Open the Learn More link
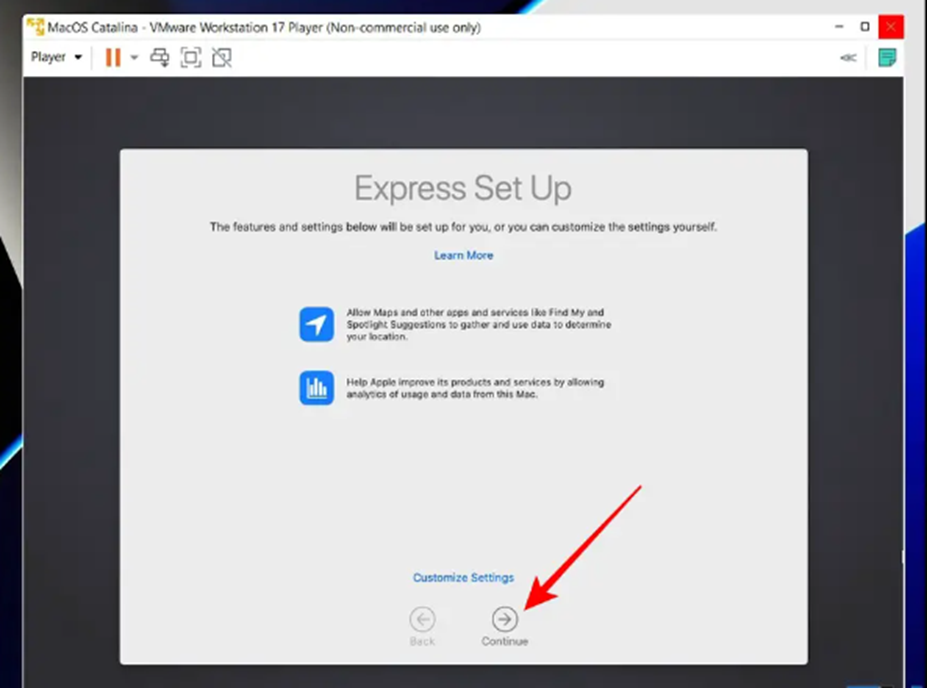The height and width of the screenshot is (688, 927). 464,255
